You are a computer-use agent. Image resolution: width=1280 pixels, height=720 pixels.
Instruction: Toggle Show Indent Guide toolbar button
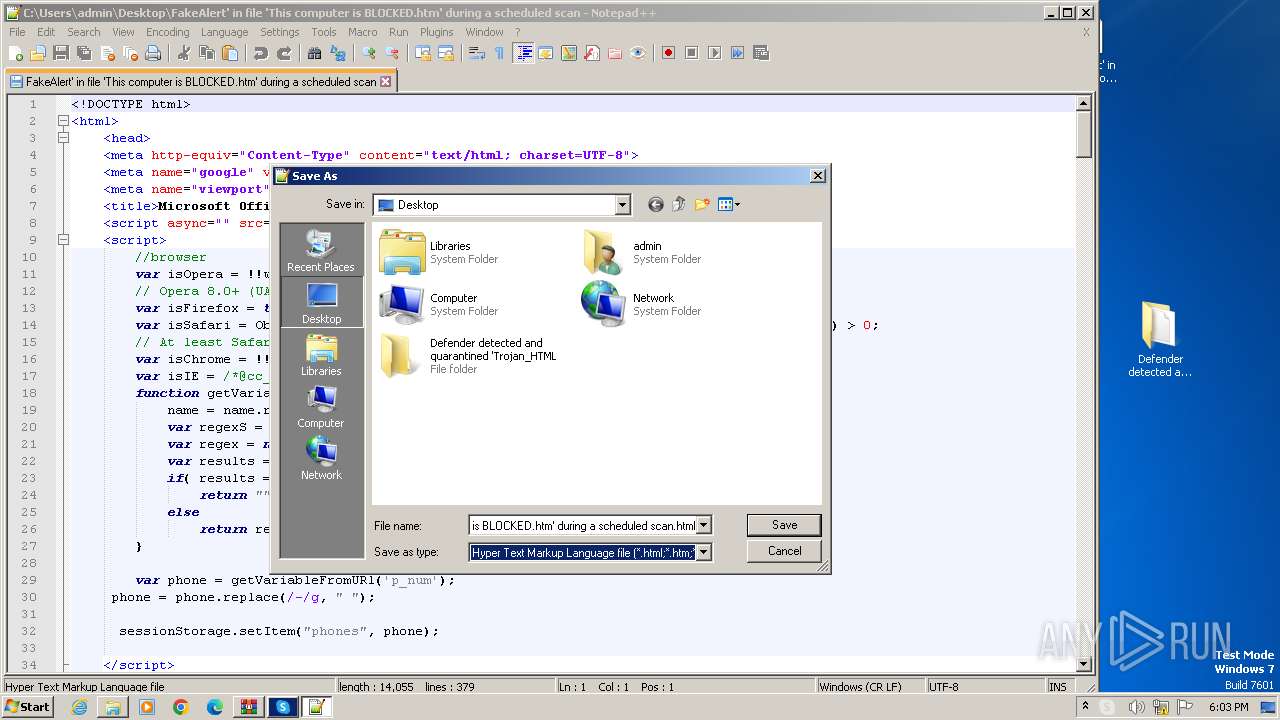(523, 53)
